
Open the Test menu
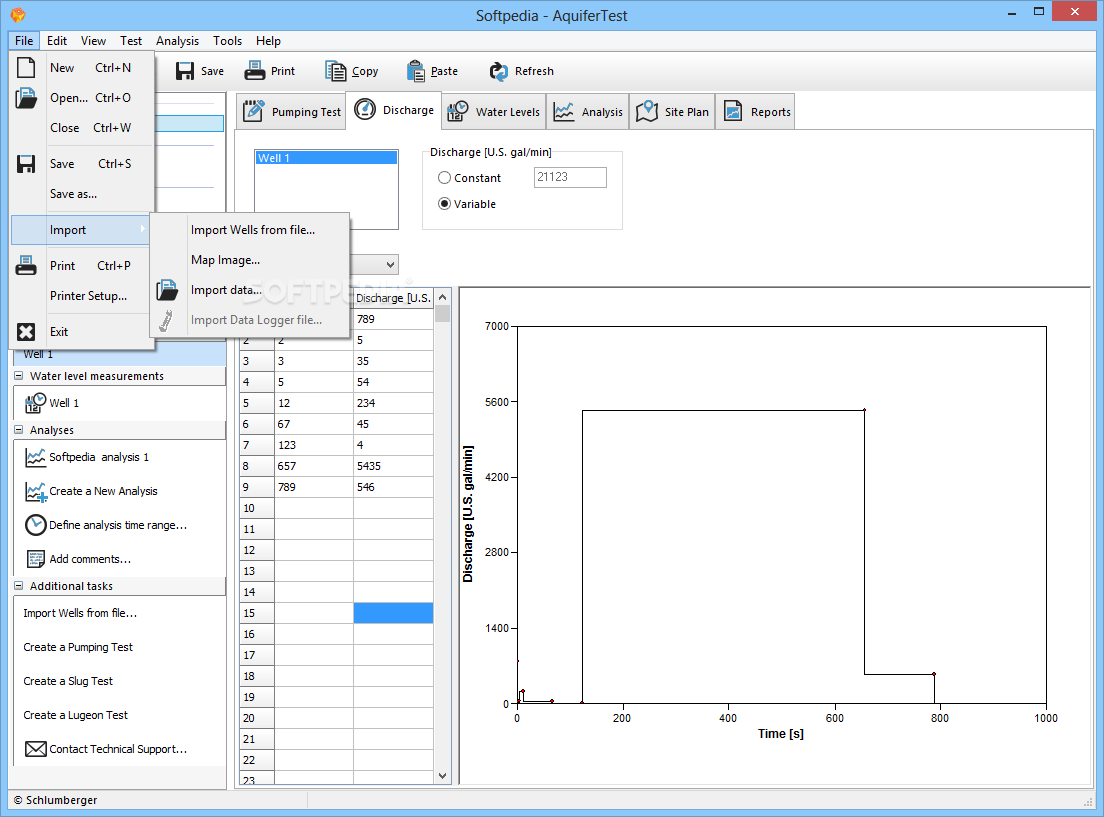(x=131, y=41)
